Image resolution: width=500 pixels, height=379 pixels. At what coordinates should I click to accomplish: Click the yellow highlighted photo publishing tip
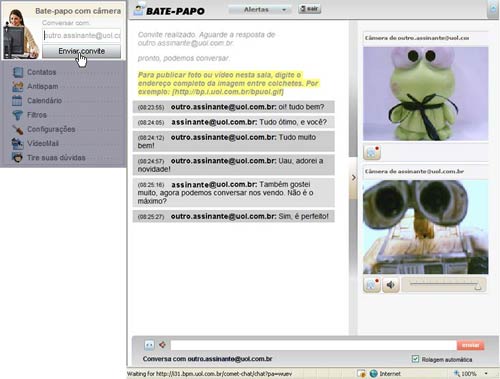click(229, 83)
